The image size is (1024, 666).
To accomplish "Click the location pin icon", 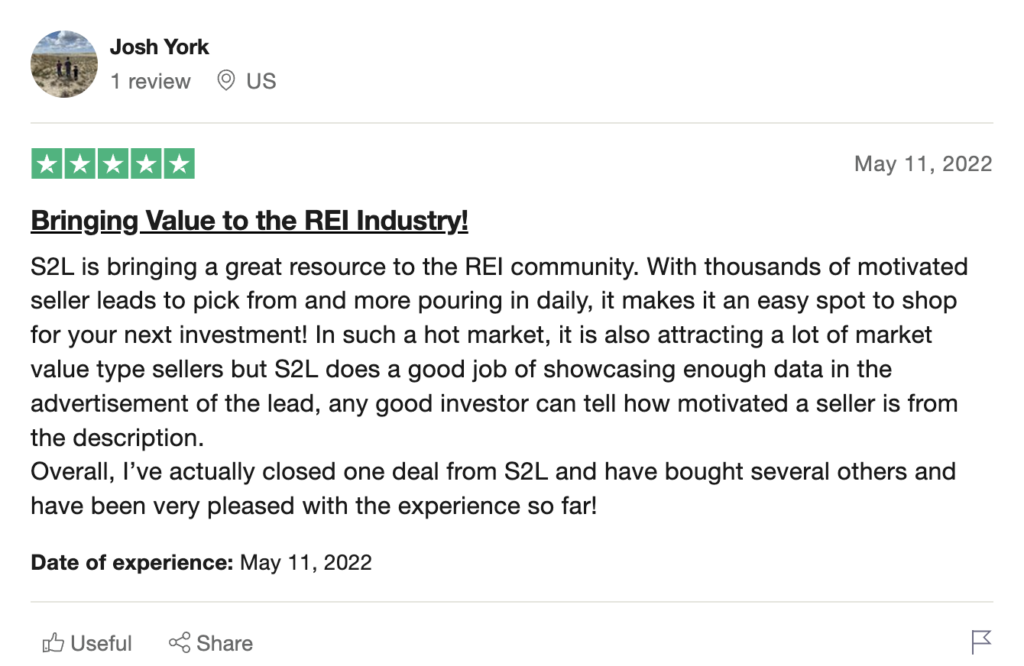I will [x=226, y=81].
